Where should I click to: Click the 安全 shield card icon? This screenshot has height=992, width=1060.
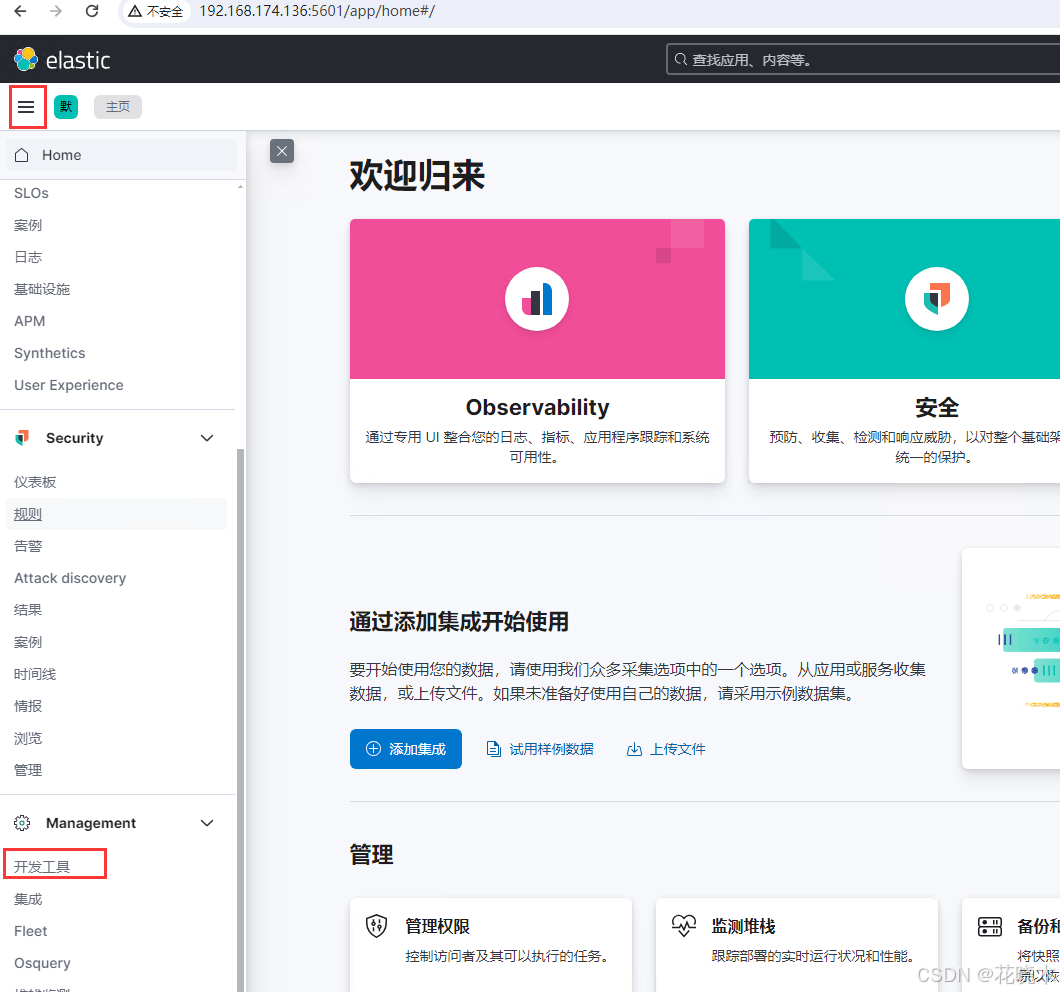pos(936,299)
